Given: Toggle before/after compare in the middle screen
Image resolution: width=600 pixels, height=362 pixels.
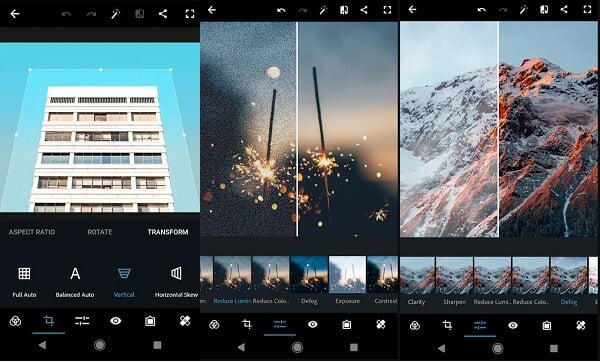Looking at the screenshot, I should 344,10.
